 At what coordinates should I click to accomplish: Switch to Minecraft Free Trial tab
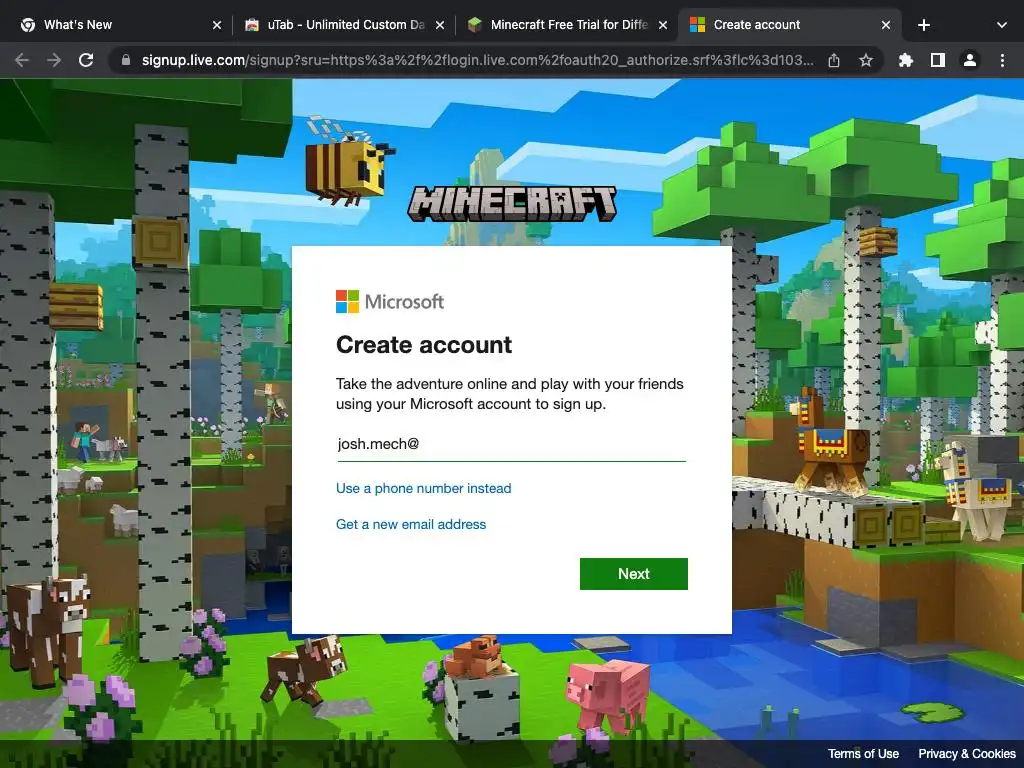(x=569, y=25)
